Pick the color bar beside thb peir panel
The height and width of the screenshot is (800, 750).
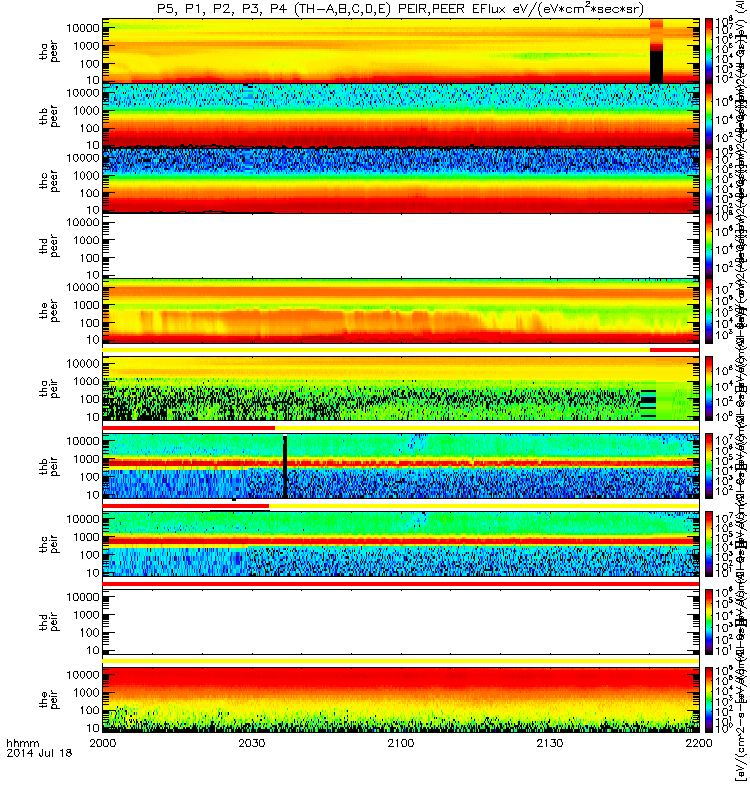click(x=709, y=466)
